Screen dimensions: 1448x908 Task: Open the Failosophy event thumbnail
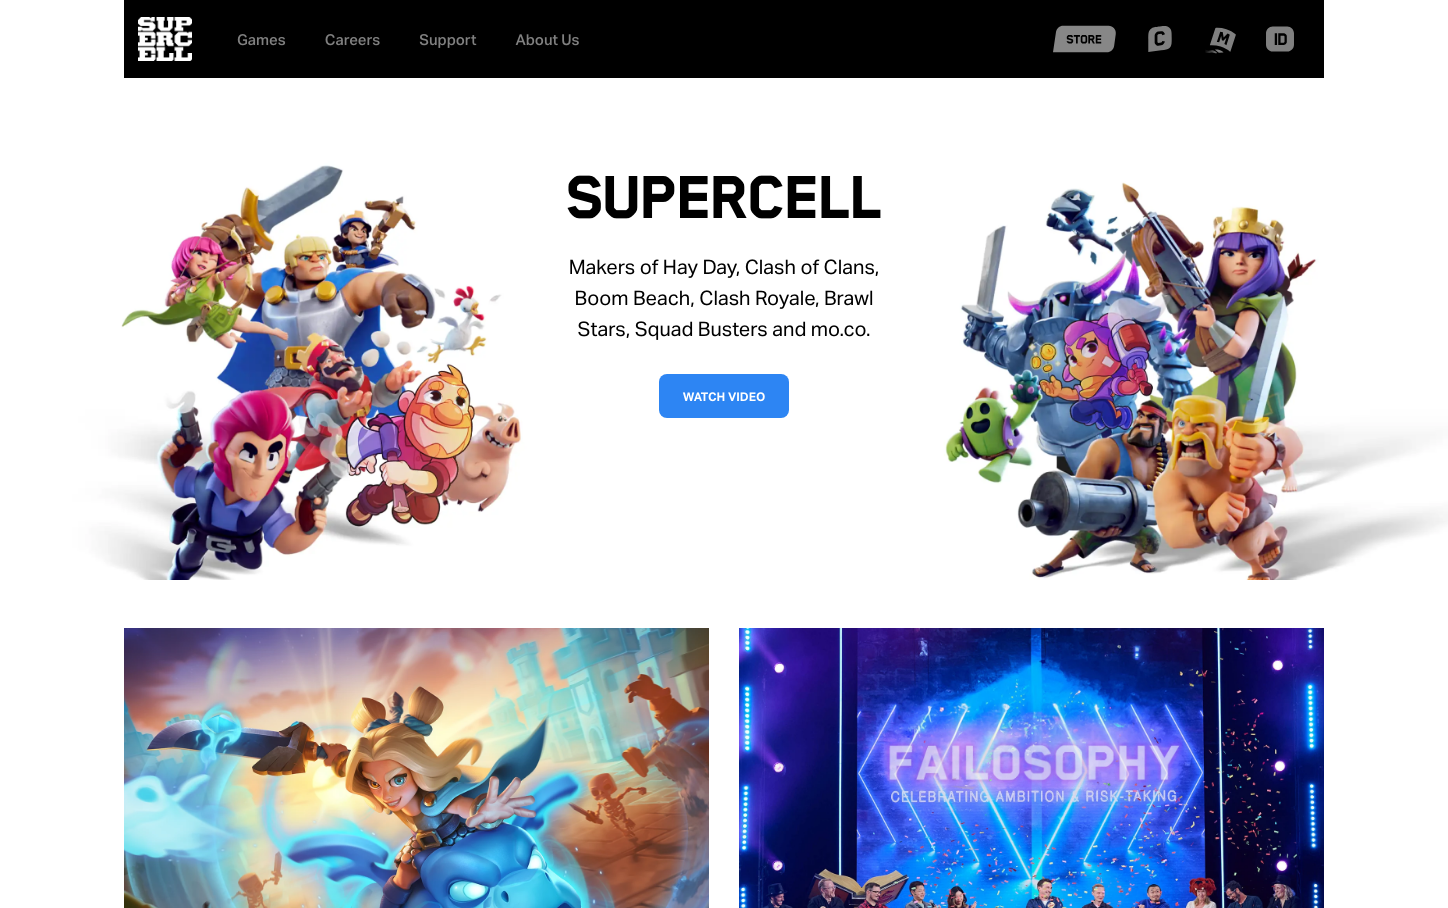coord(1031,768)
